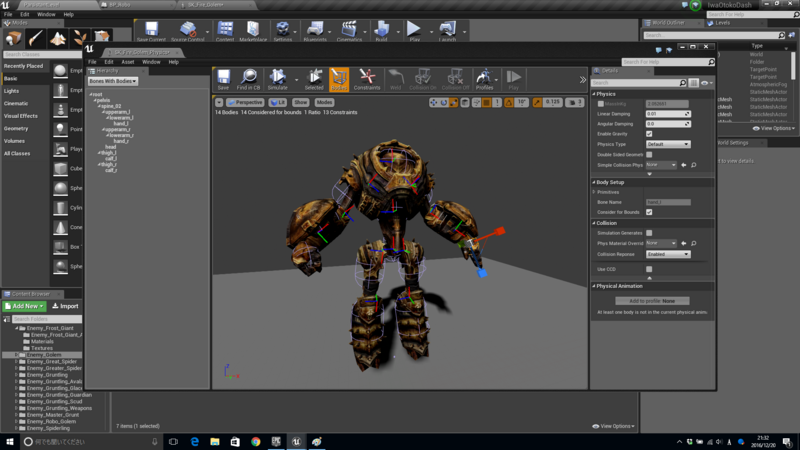Image resolution: width=800 pixels, height=450 pixels.
Task: Open Cinematics in main toolbar
Action: 349,32
